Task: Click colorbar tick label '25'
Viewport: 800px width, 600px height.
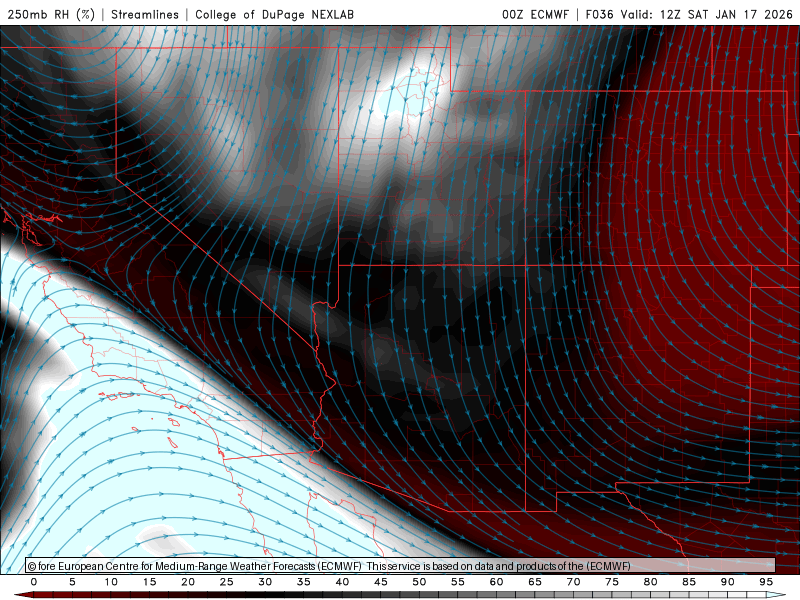Action: click(227, 582)
